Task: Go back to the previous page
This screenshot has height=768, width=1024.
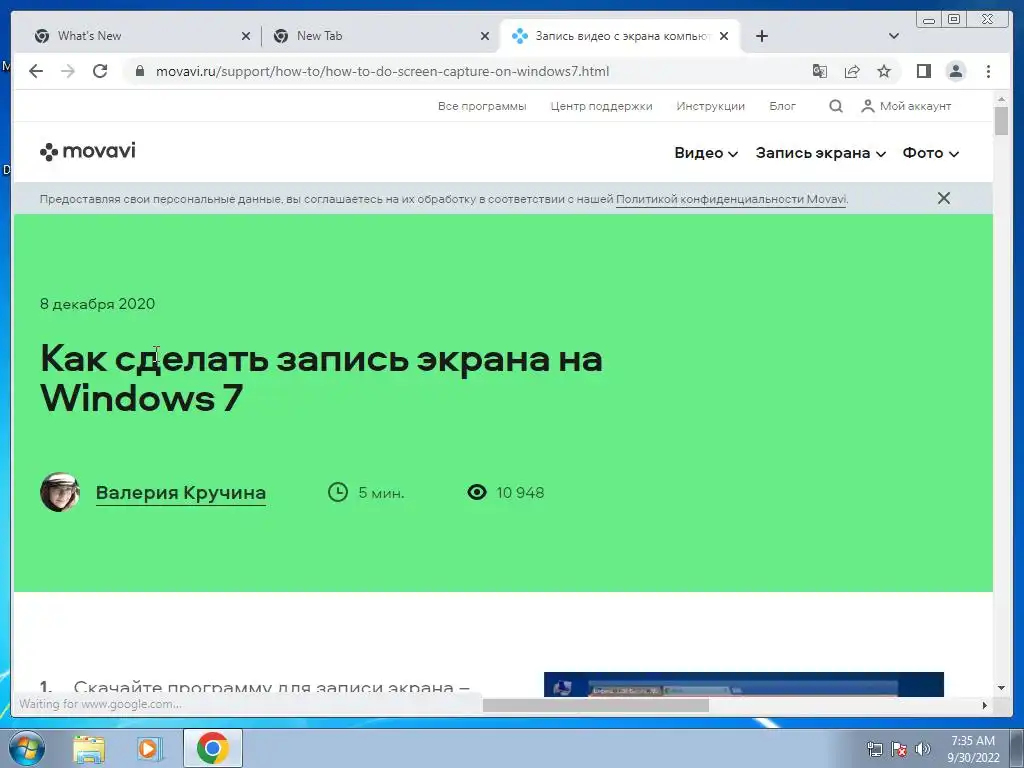Action: pyautogui.click(x=36, y=71)
